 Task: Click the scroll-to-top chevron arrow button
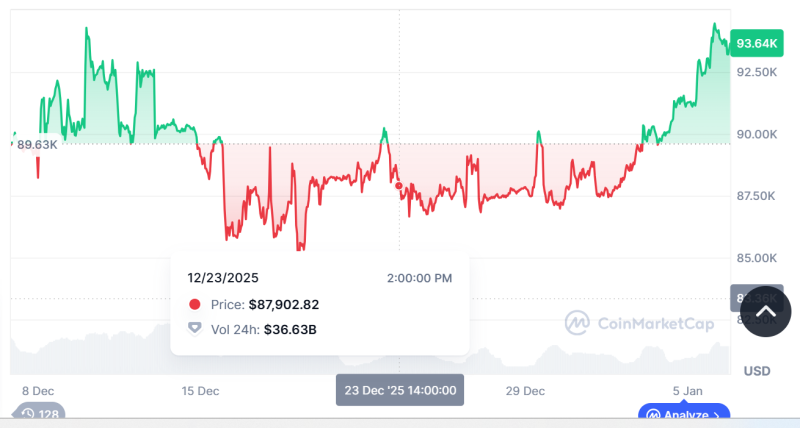coord(765,311)
